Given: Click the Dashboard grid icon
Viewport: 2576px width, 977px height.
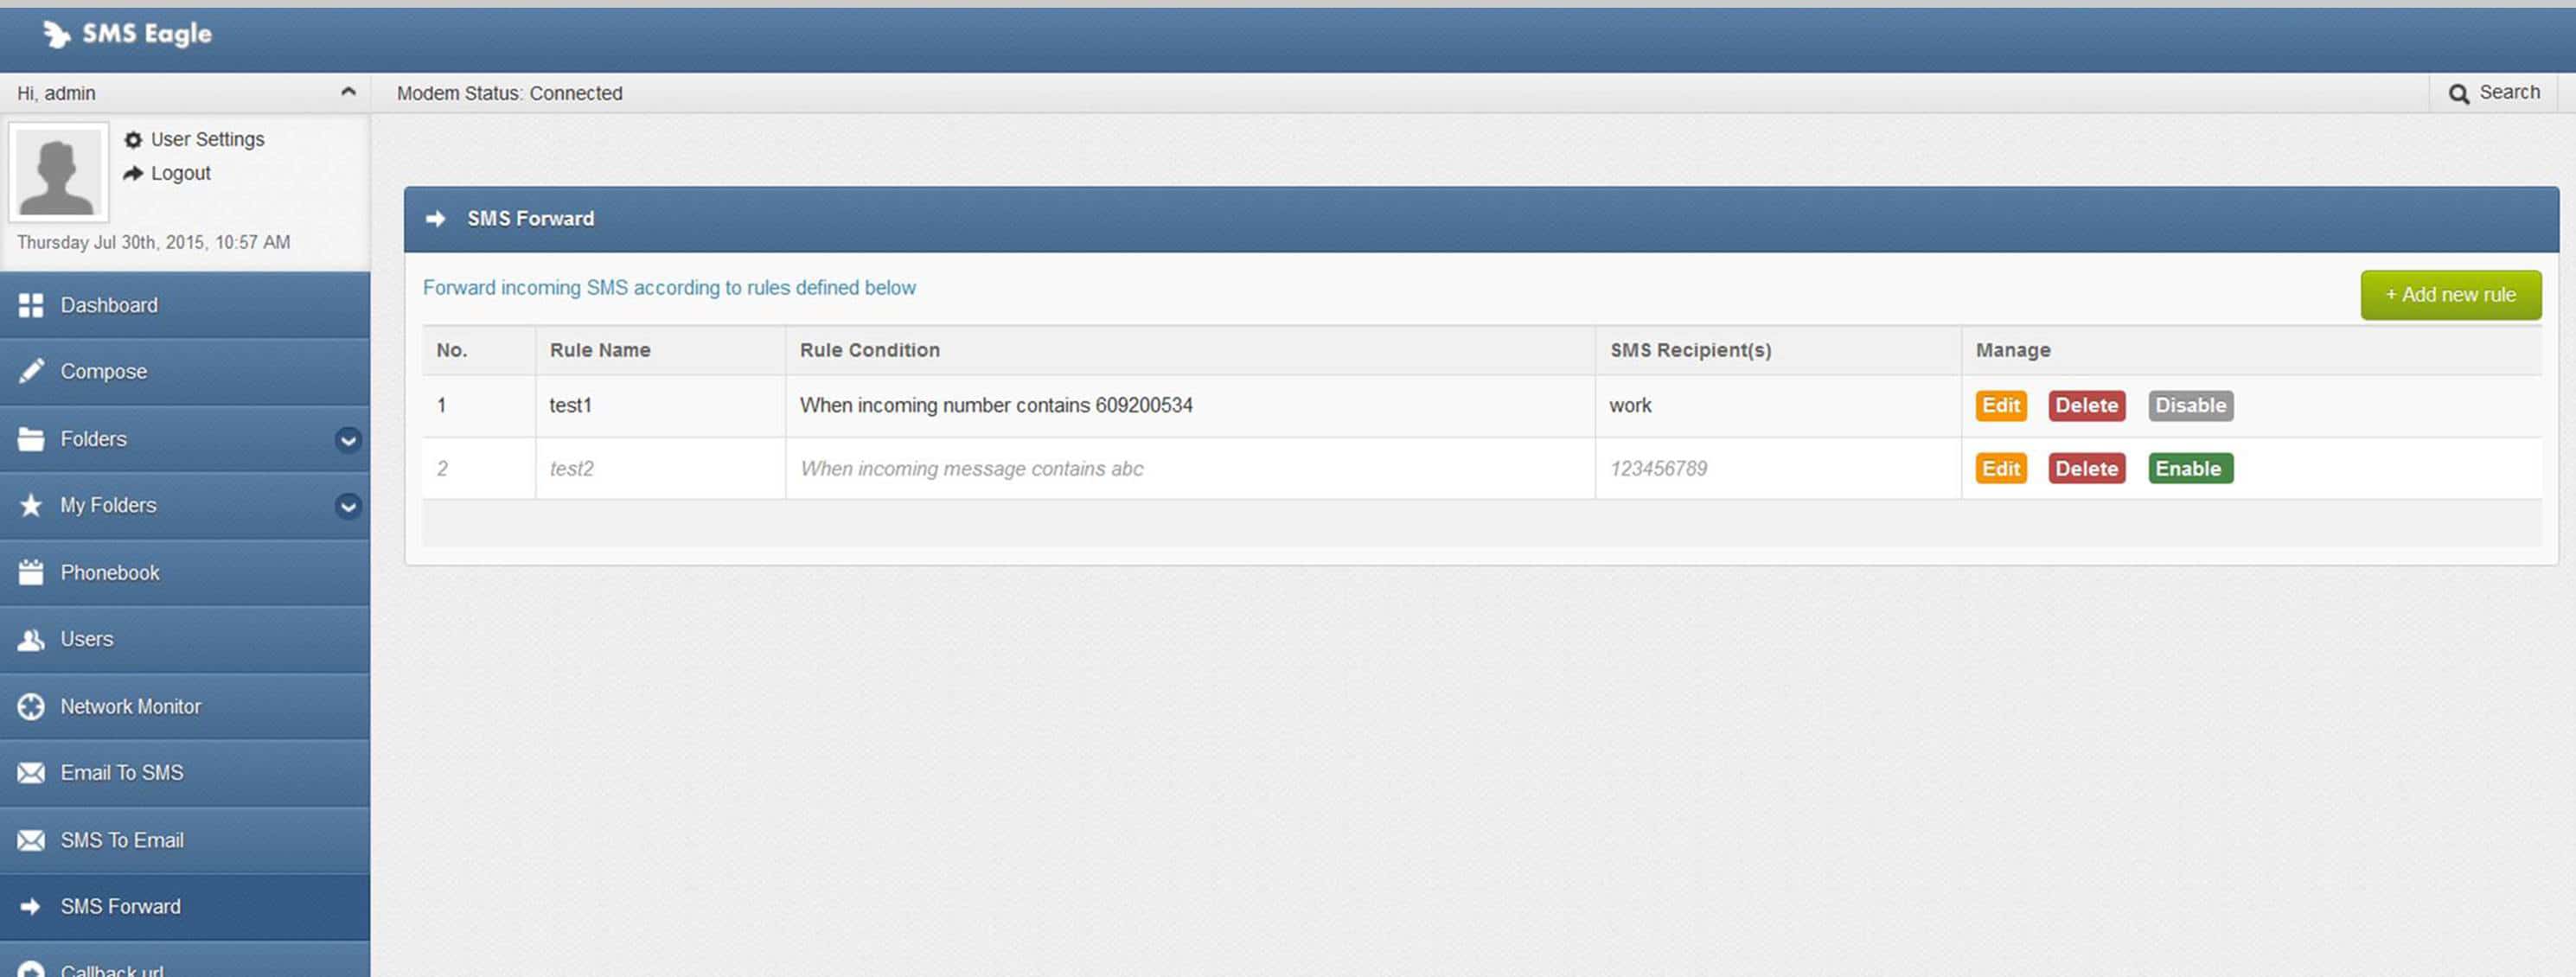Looking at the screenshot, I should click(x=31, y=306).
